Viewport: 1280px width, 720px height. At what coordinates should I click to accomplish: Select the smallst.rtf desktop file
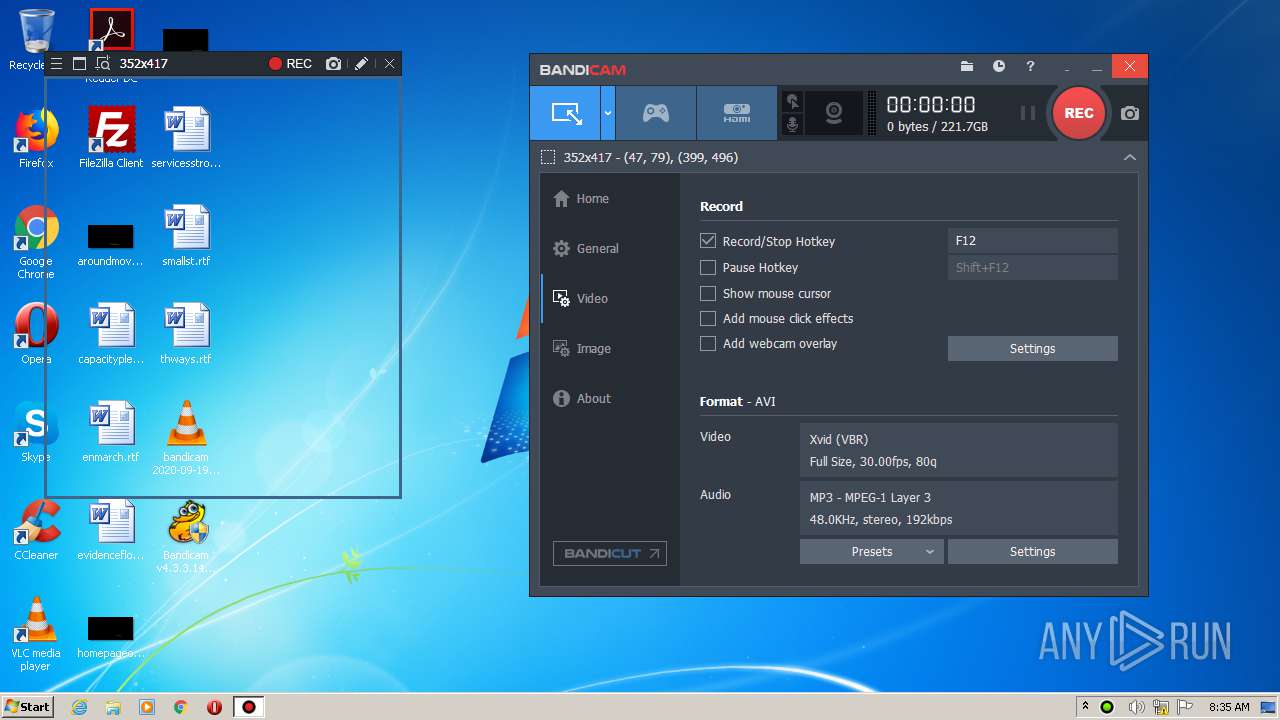coord(186,236)
